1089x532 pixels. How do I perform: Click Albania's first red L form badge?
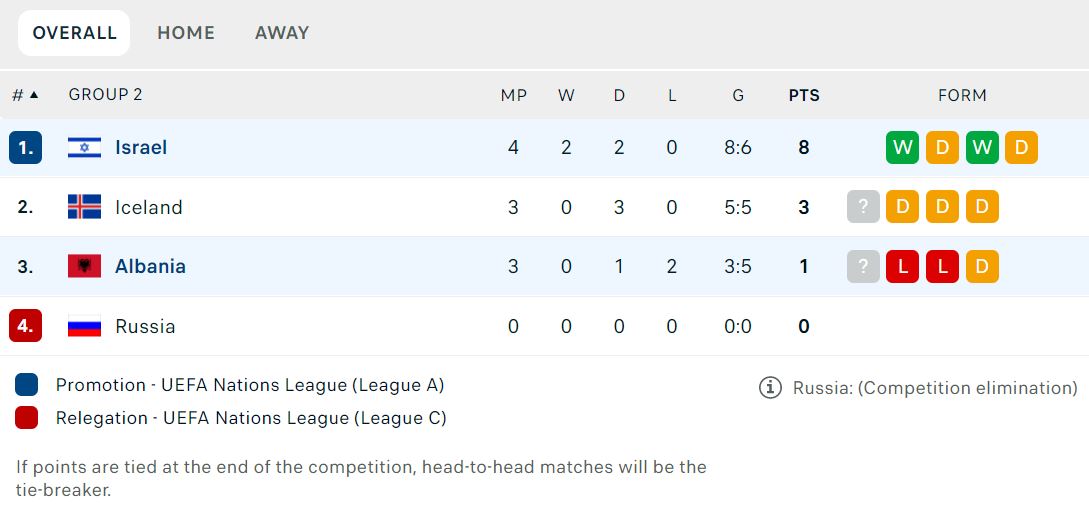(902, 266)
